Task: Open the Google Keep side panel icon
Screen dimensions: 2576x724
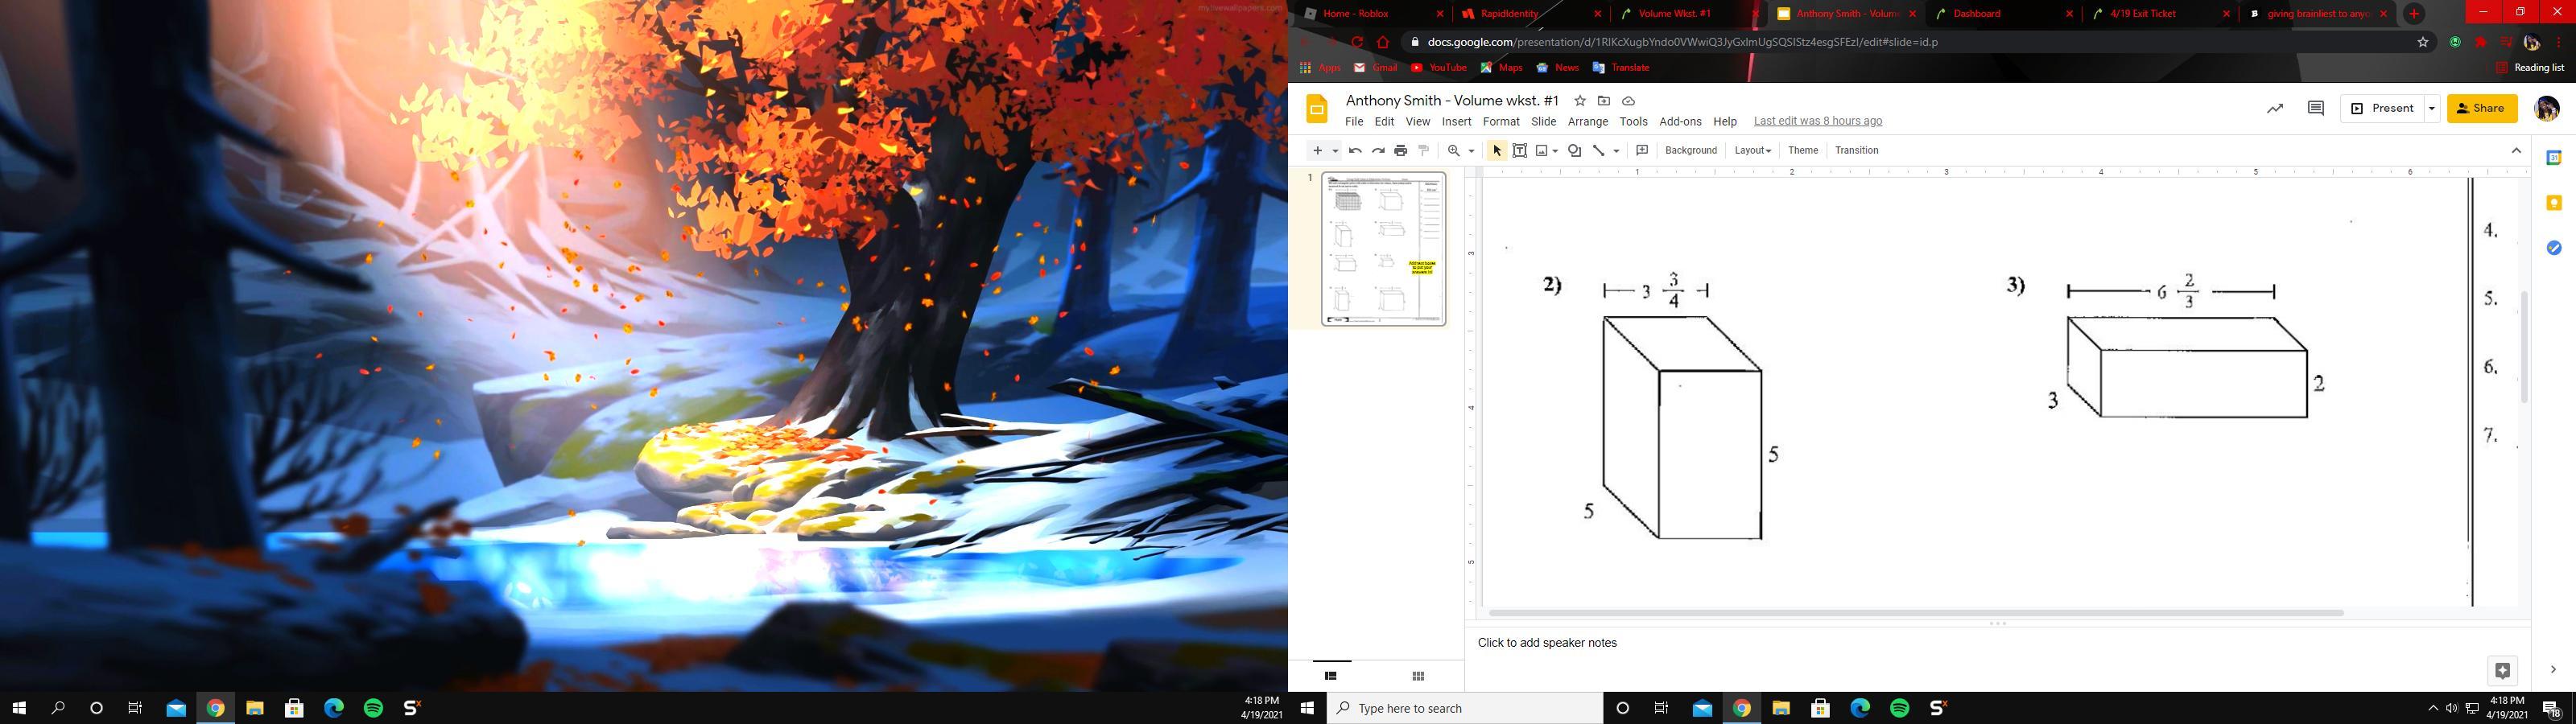Action: coord(2554,203)
